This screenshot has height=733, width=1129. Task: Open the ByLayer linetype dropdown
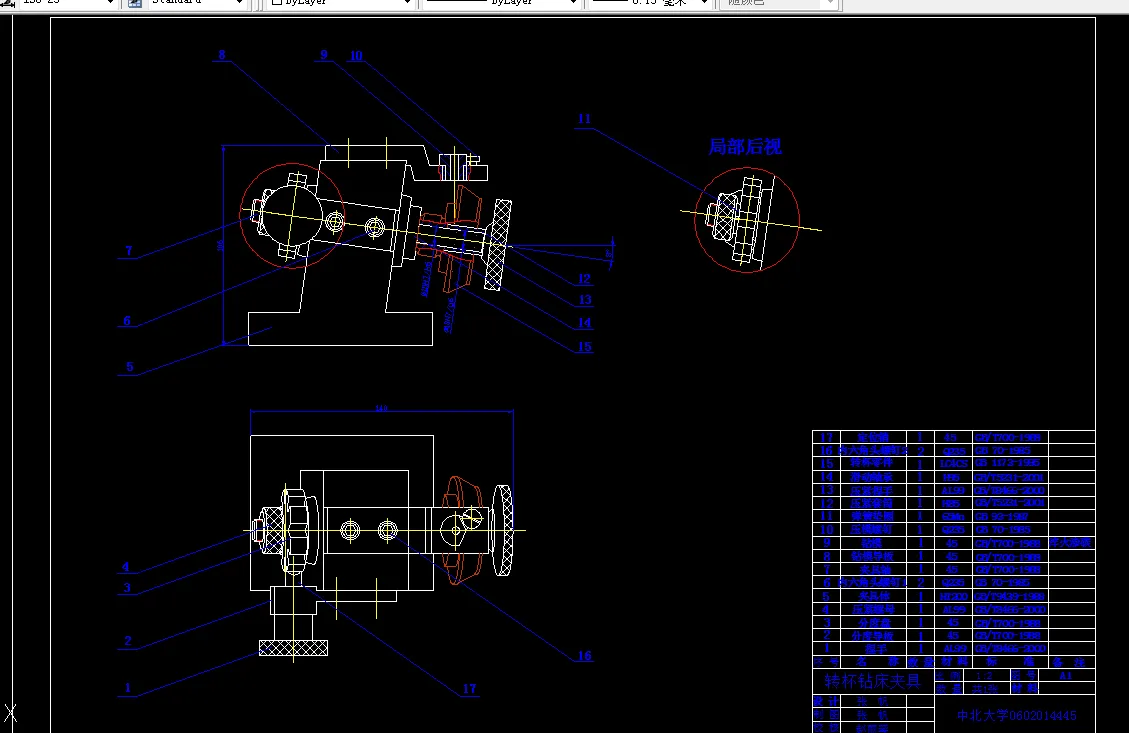pyautogui.click(x=501, y=3)
